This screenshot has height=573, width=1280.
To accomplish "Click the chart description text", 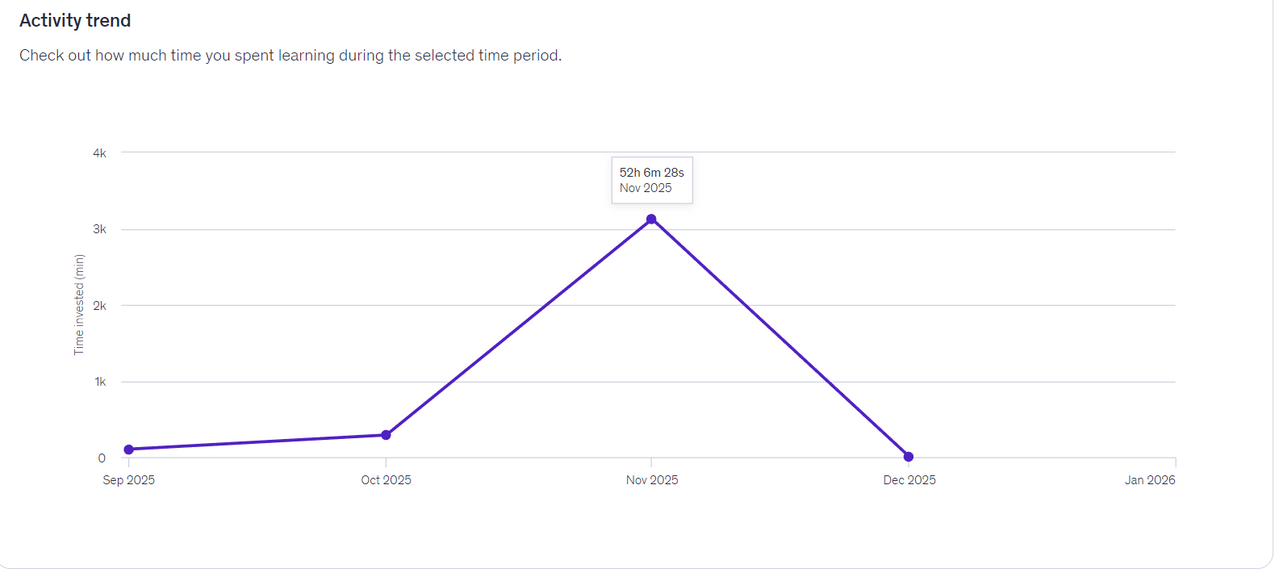I will tap(290, 55).
